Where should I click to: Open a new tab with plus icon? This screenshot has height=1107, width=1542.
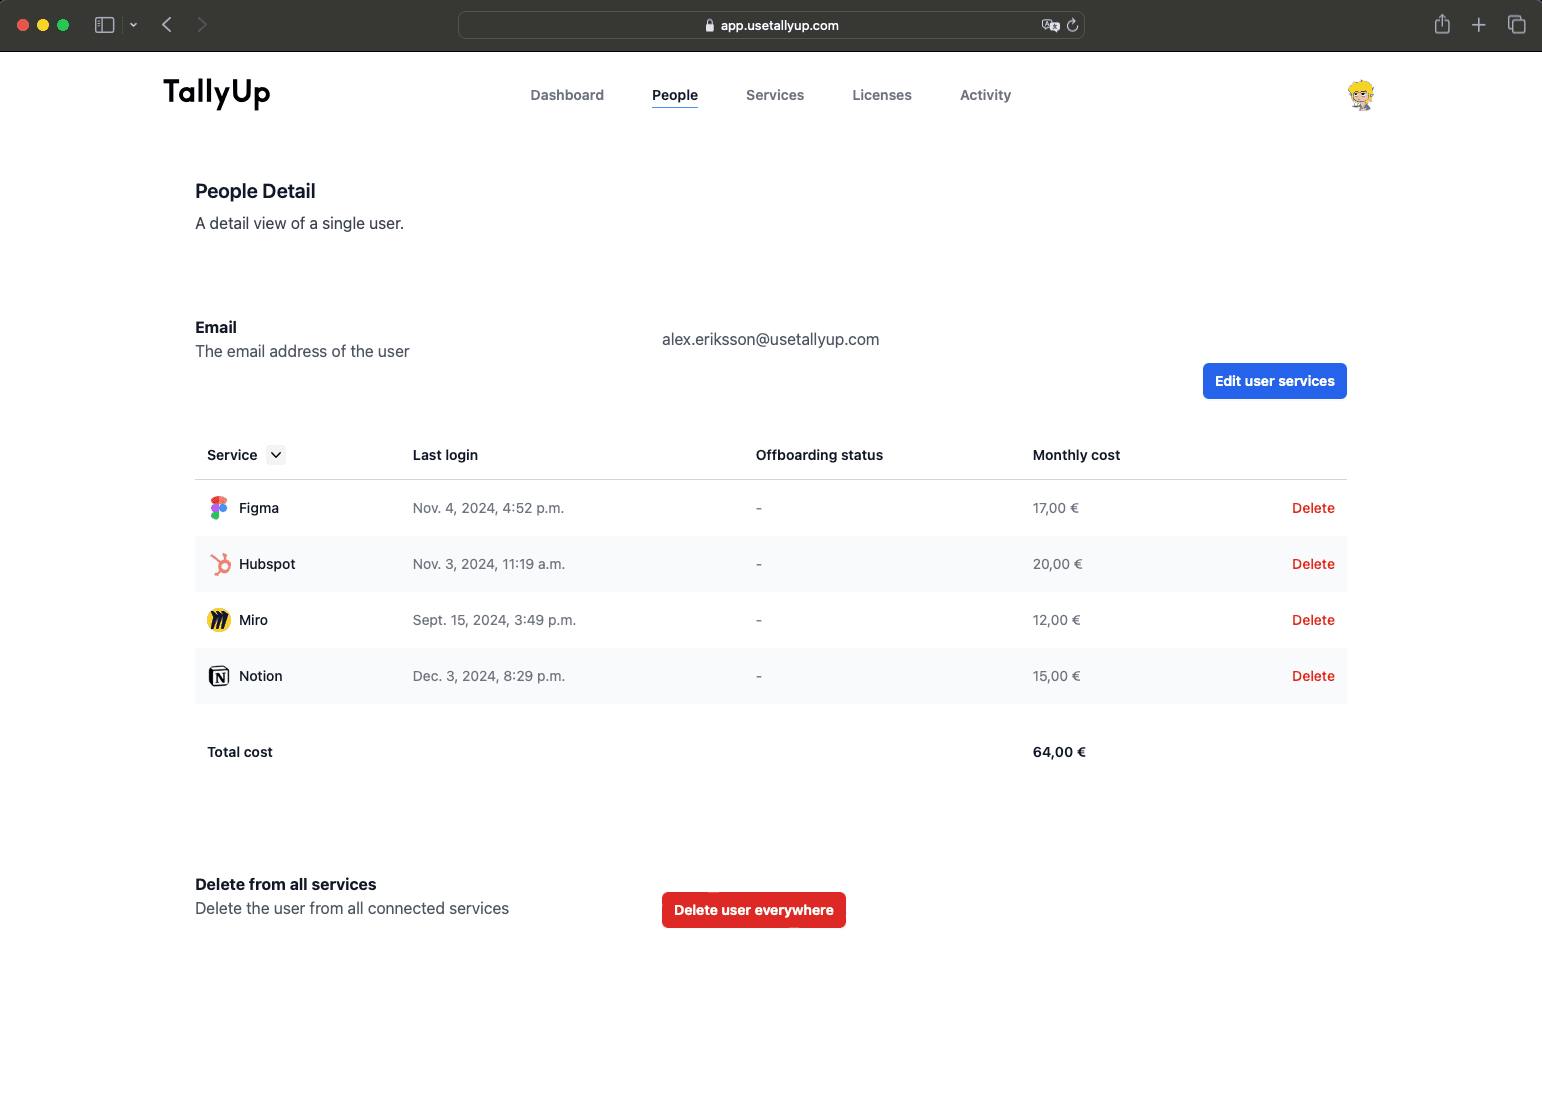pyautogui.click(x=1478, y=25)
